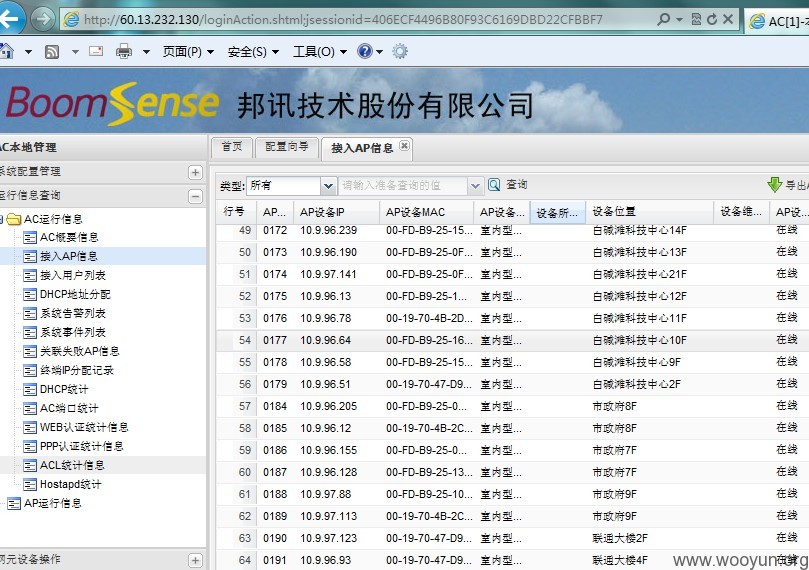Switch to the 配置向导 tab
This screenshot has width=809, height=570.
click(286, 147)
